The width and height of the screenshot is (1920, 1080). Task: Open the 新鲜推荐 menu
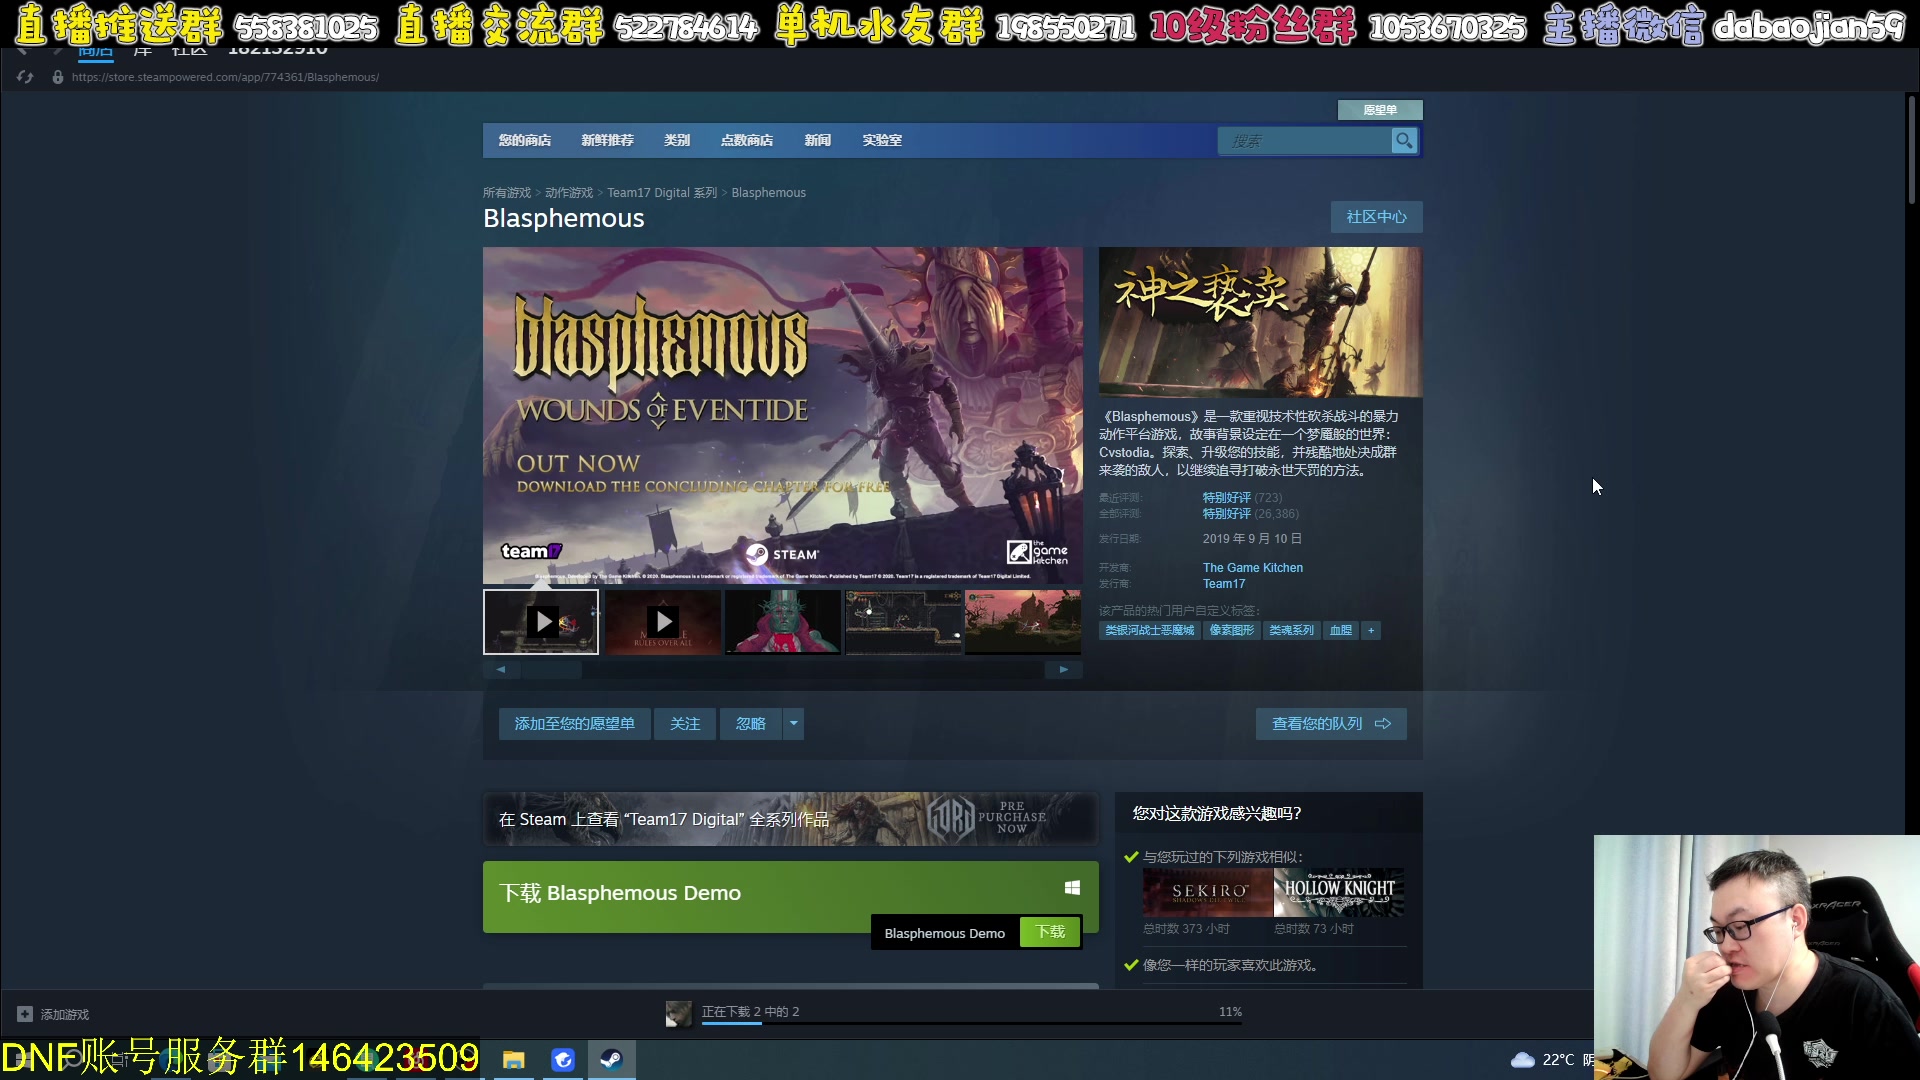(x=607, y=141)
